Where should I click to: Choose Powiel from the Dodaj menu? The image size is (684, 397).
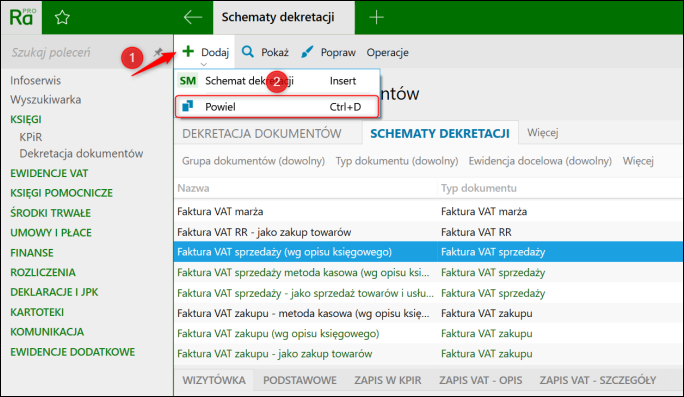[277, 107]
